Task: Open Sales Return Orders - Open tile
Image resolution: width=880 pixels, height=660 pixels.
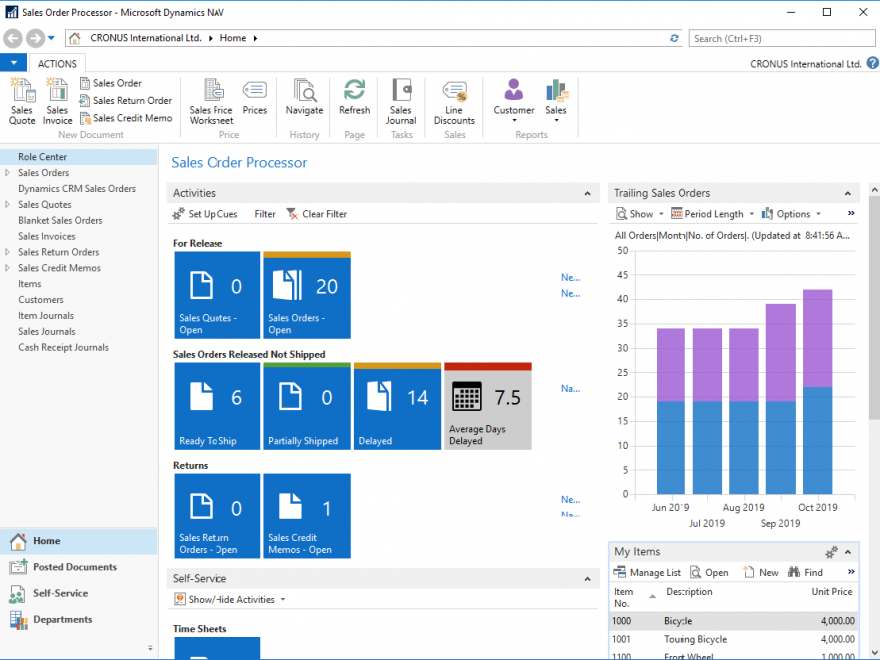Action: coord(217,516)
